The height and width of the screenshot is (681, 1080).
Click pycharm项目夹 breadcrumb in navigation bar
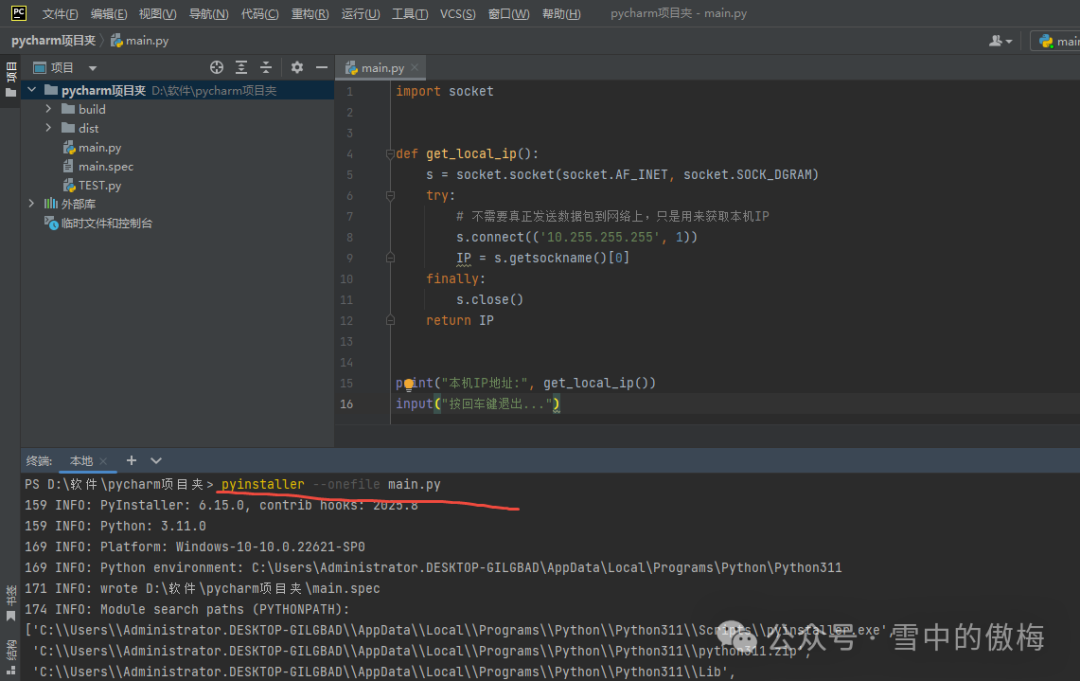click(x=53, y=41)
